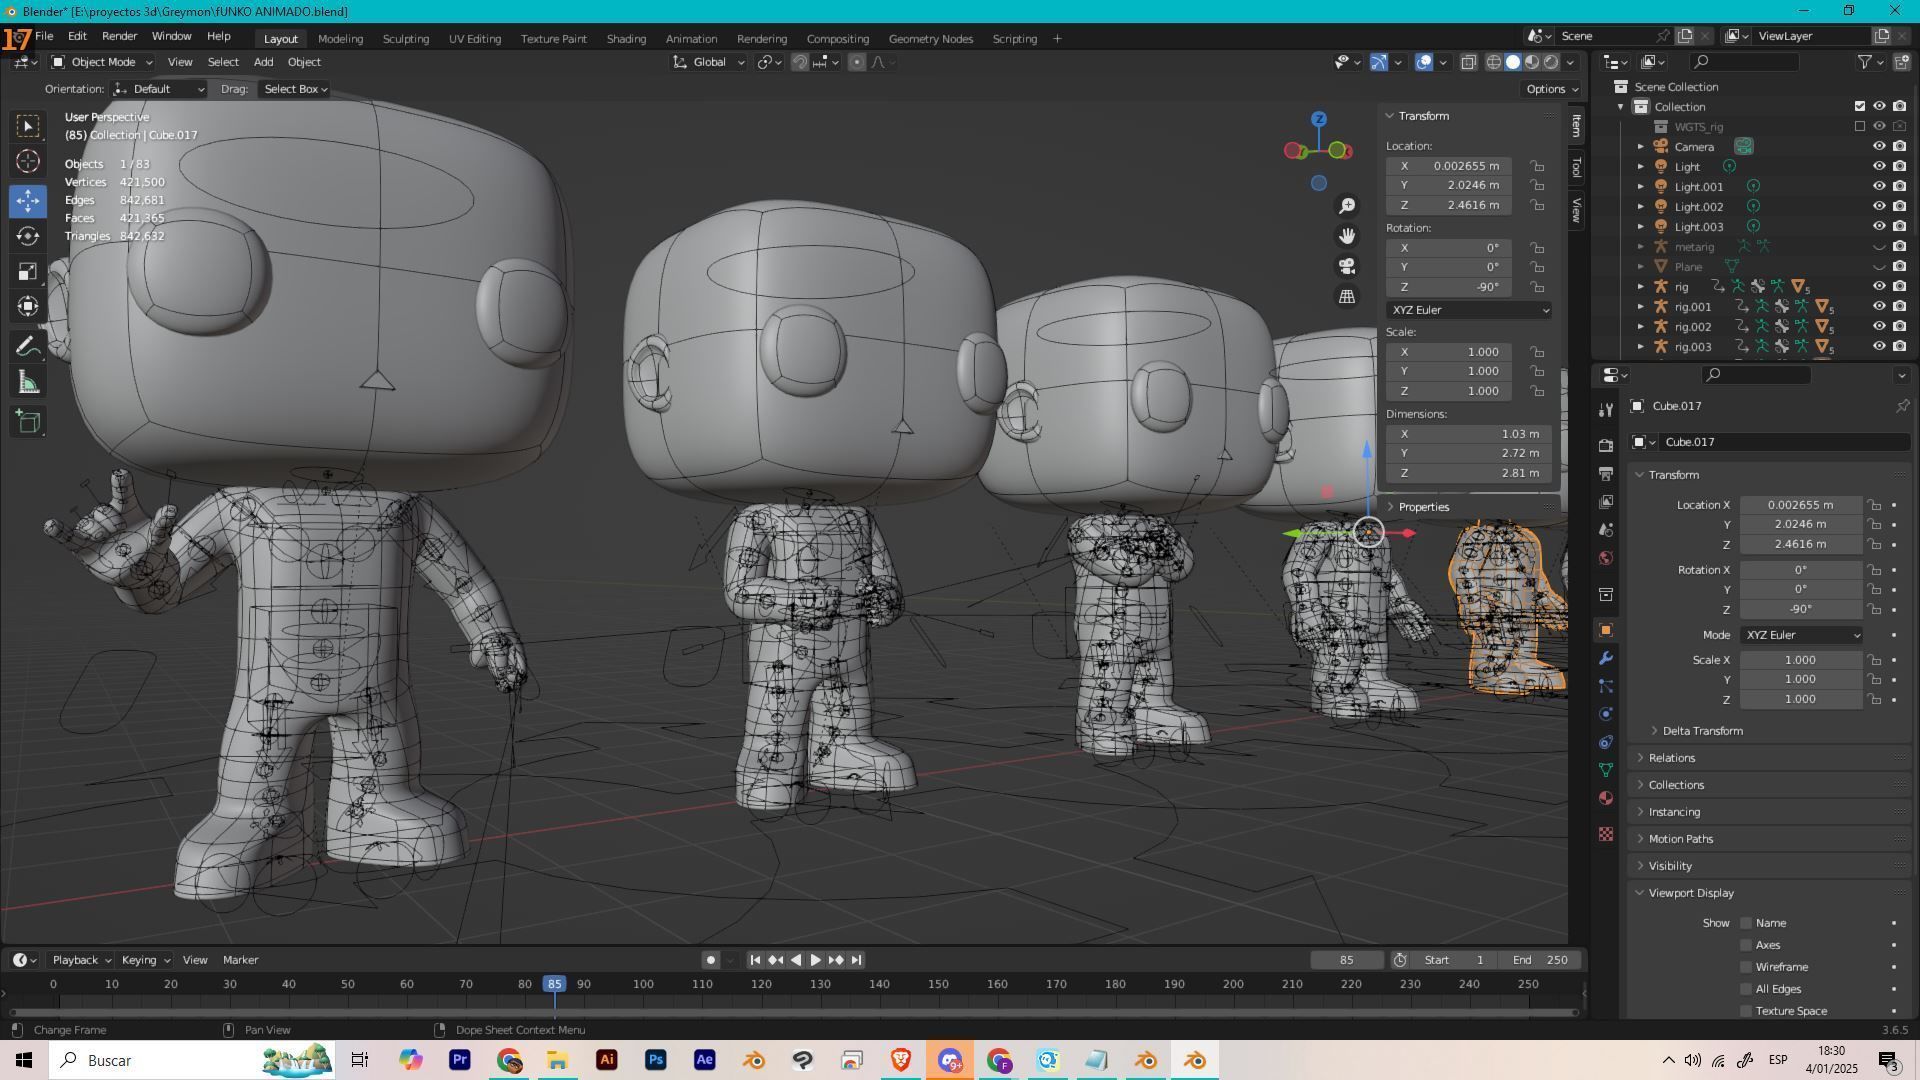Open the Keying popover in the timeline
Screen dimensions: 1920x1080
(145, 960)
